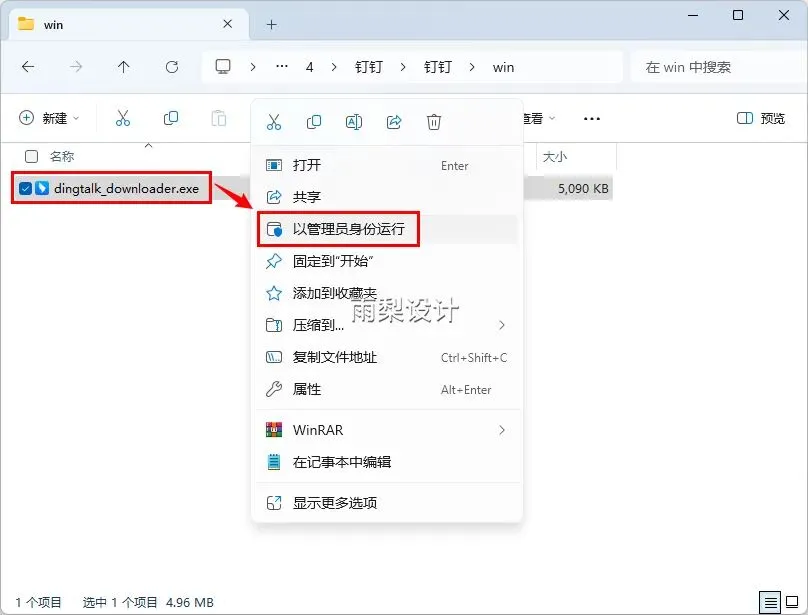
Task: Select 显示更多选项
Action: [x=386, y=503]
